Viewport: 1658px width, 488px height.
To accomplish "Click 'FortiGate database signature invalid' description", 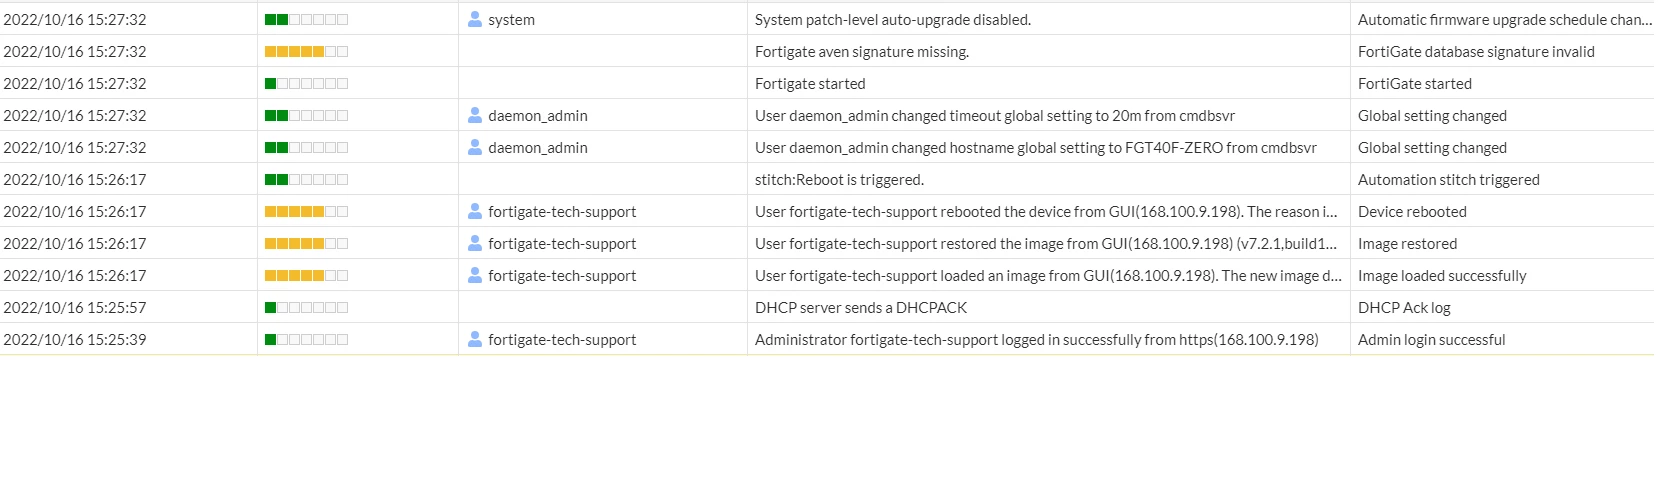I will point(1476,51).
